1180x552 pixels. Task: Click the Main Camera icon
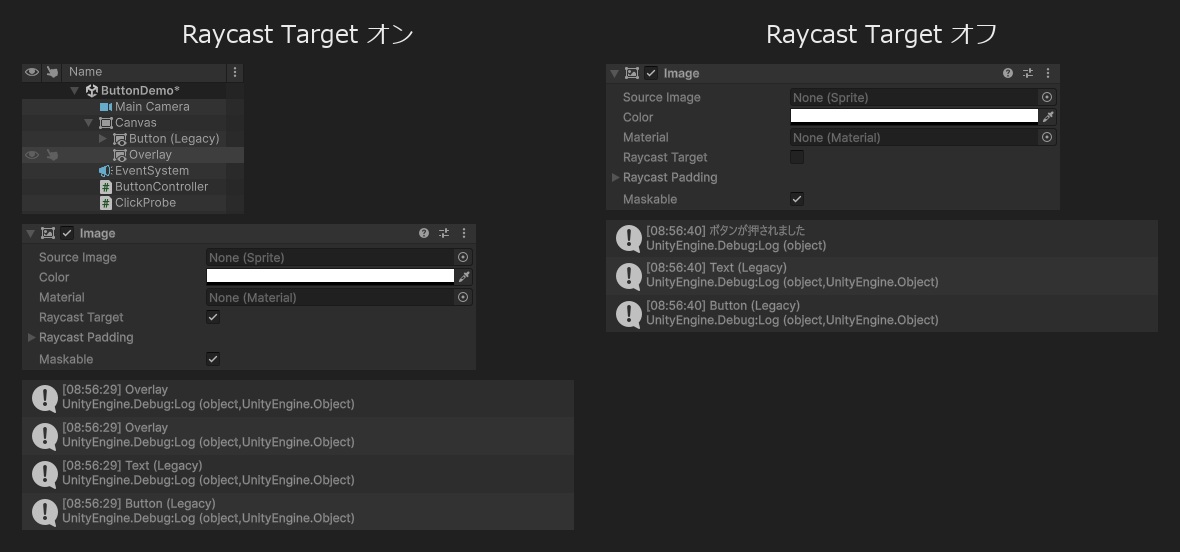pos(105,107)
